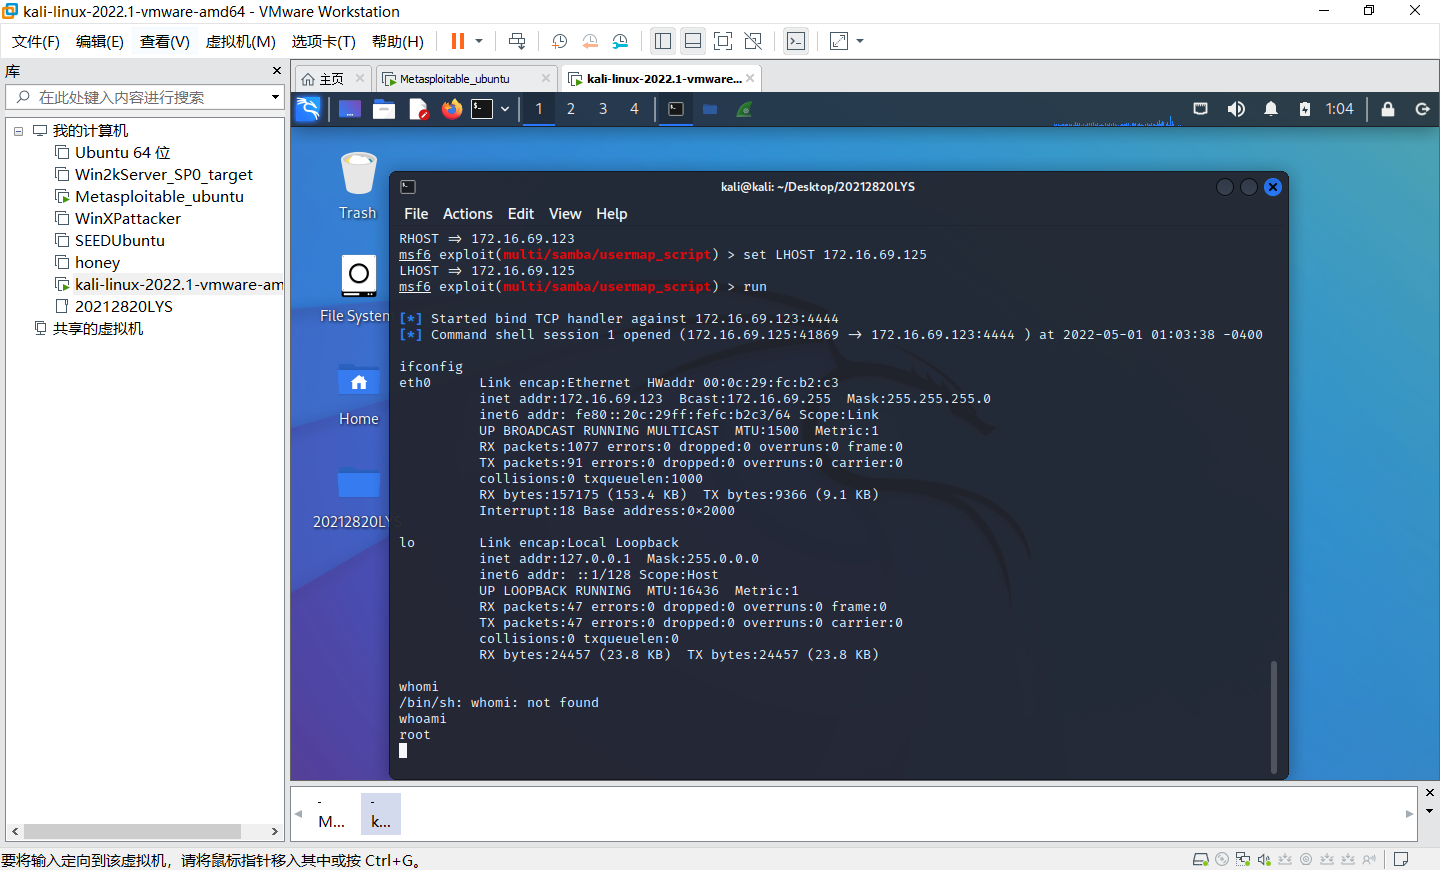Select the Metasploitable thumbnail labeled M...
This screenshot has width=1440, height=870.
click(332, 814)
